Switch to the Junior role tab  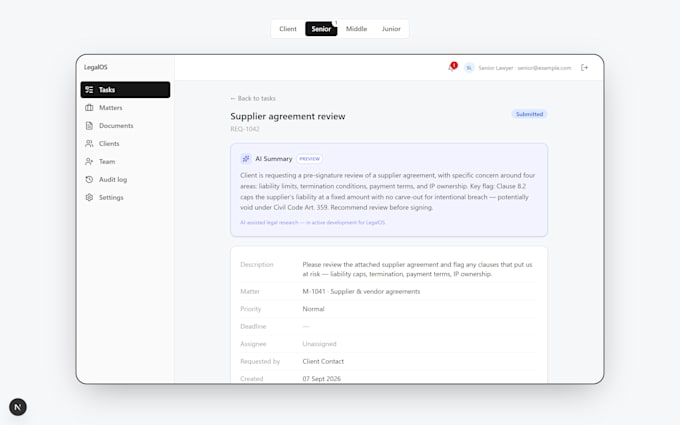click(x=391, y=29)
